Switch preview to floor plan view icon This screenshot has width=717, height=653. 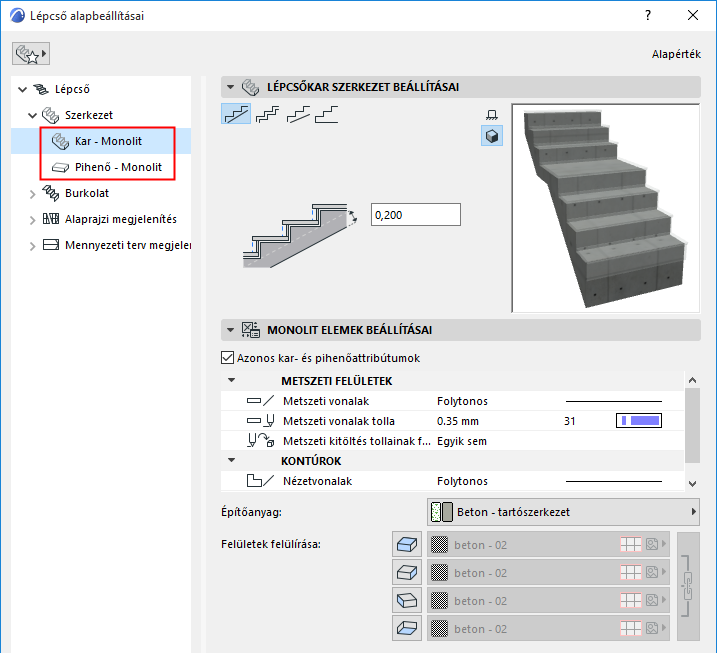(492, 115)
